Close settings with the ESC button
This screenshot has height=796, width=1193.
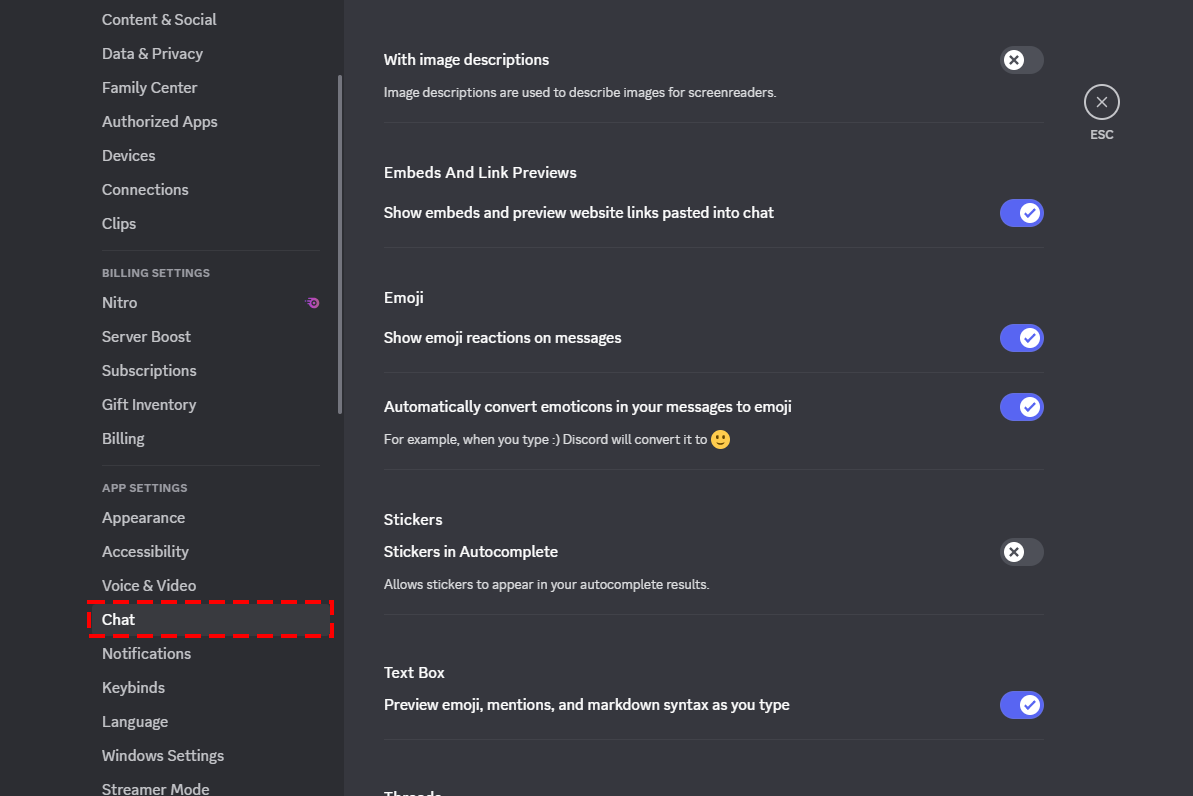coord(1101,101)
